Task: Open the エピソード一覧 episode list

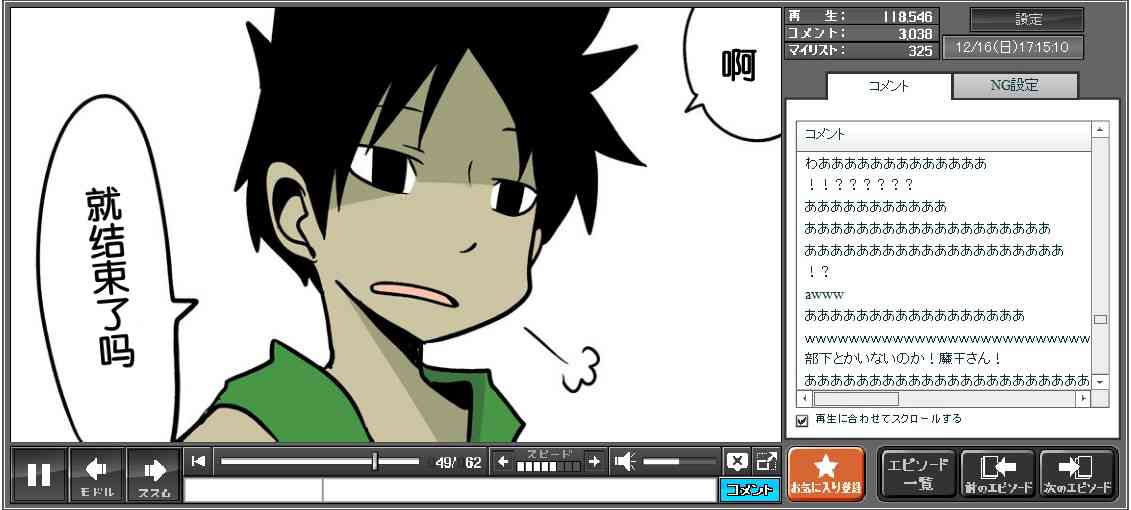Action: tap(917, 474)
